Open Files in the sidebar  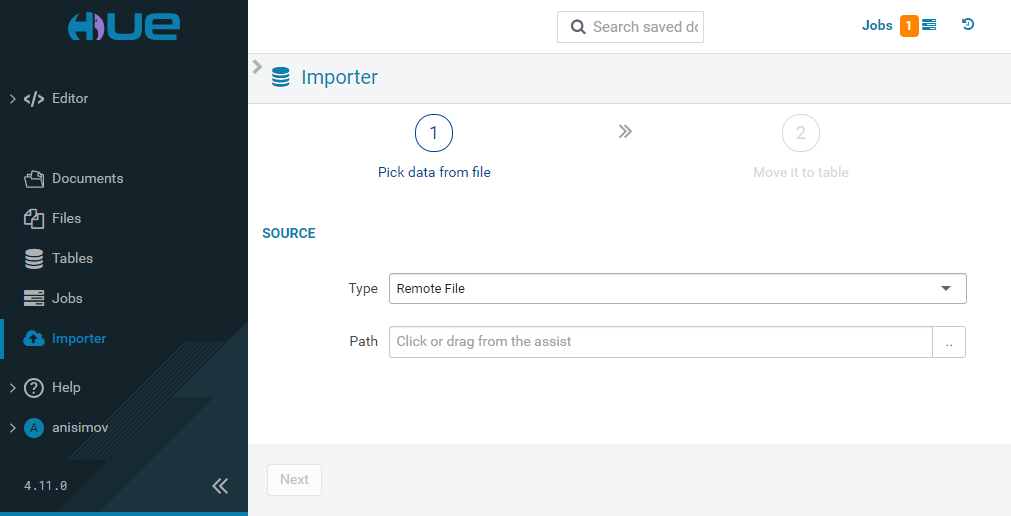[x=66, y=219]
